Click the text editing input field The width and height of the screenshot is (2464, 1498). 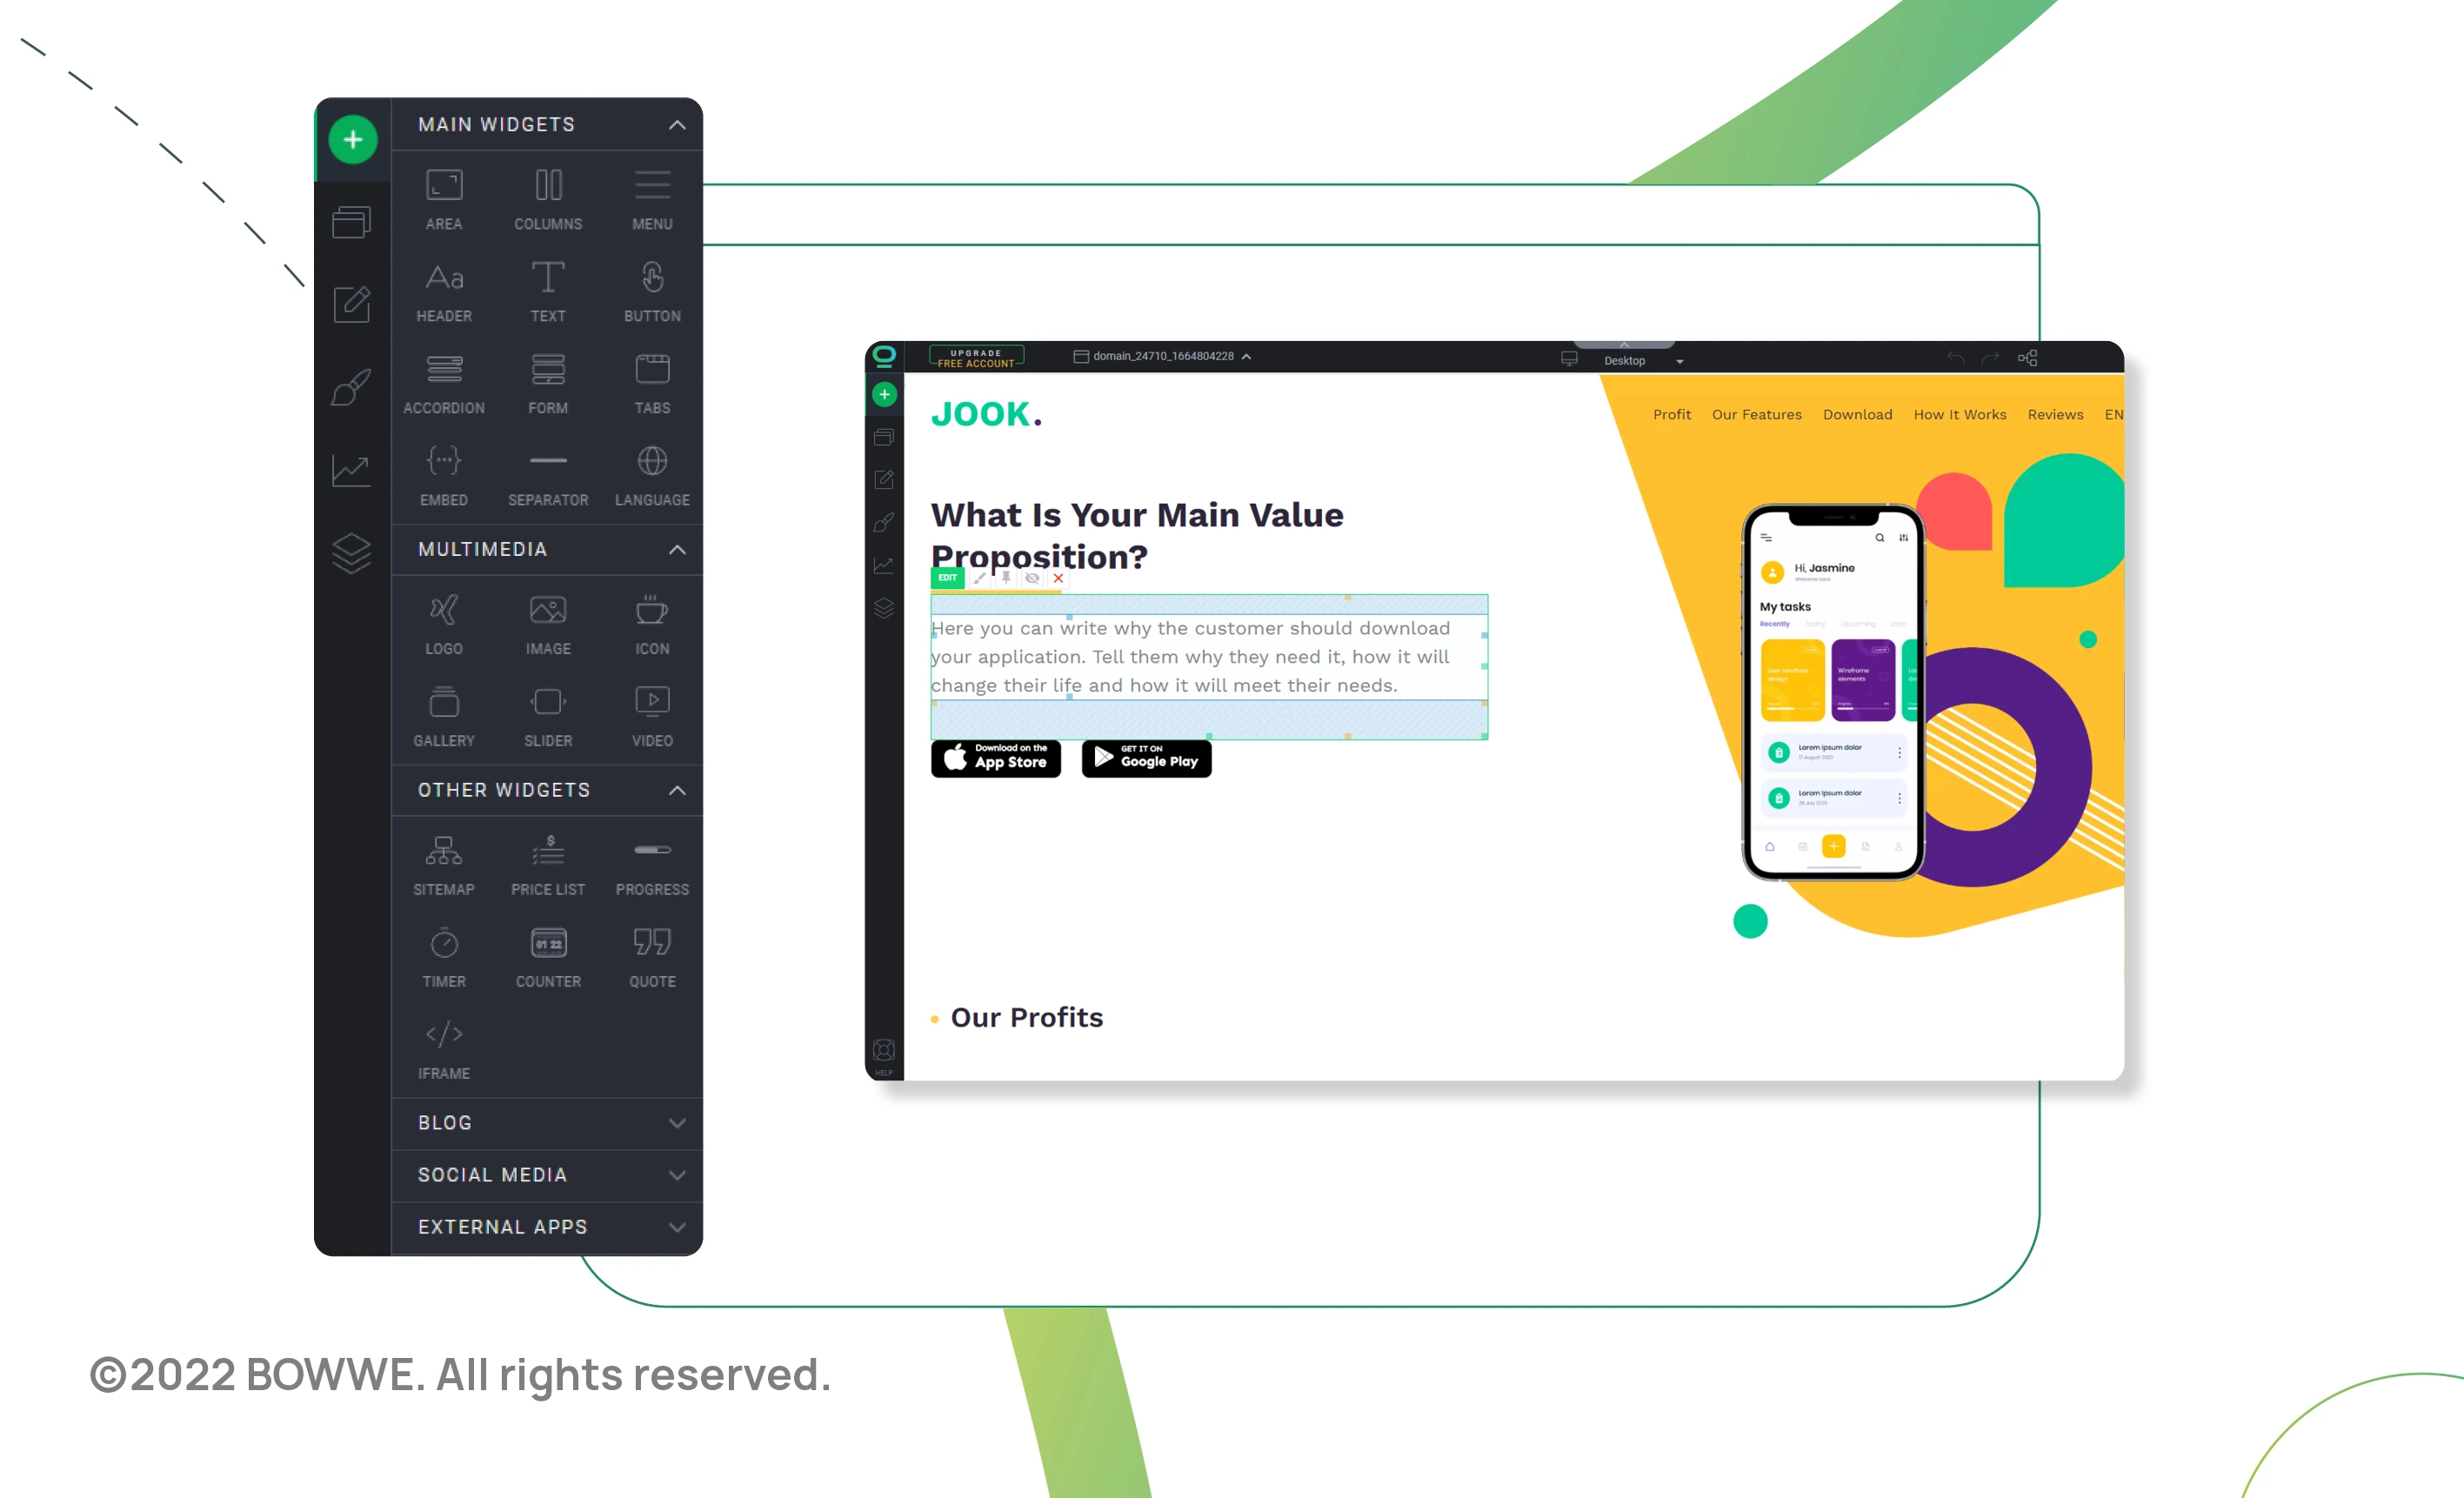point(1205,655)
